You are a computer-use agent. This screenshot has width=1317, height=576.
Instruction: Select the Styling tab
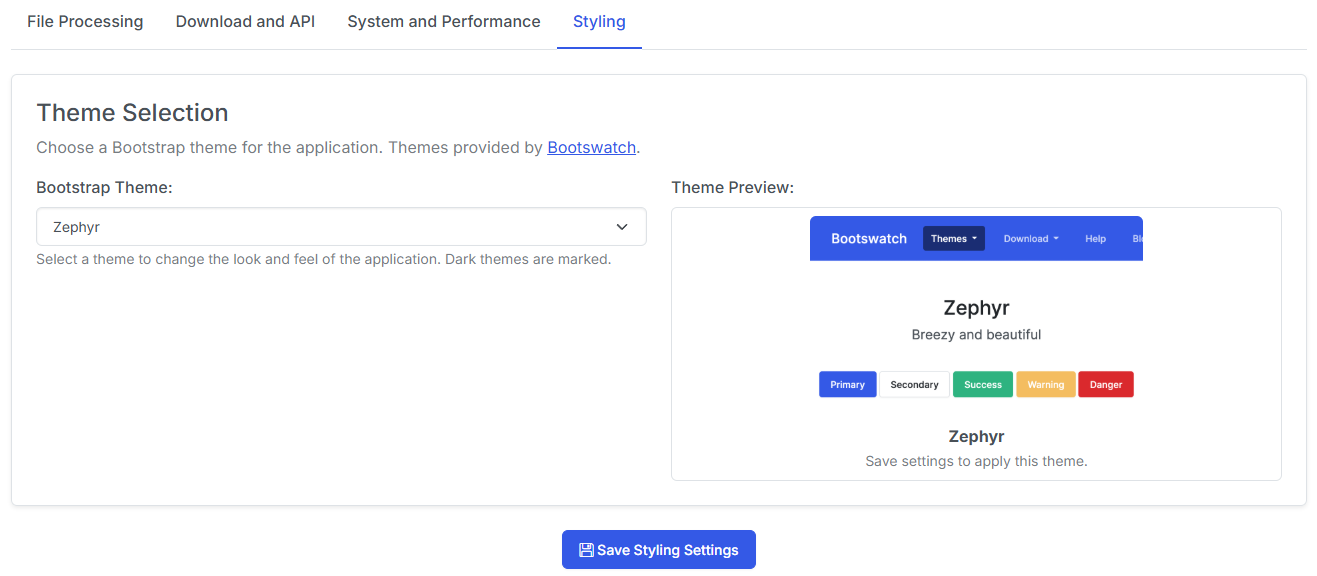pos(599,22)
